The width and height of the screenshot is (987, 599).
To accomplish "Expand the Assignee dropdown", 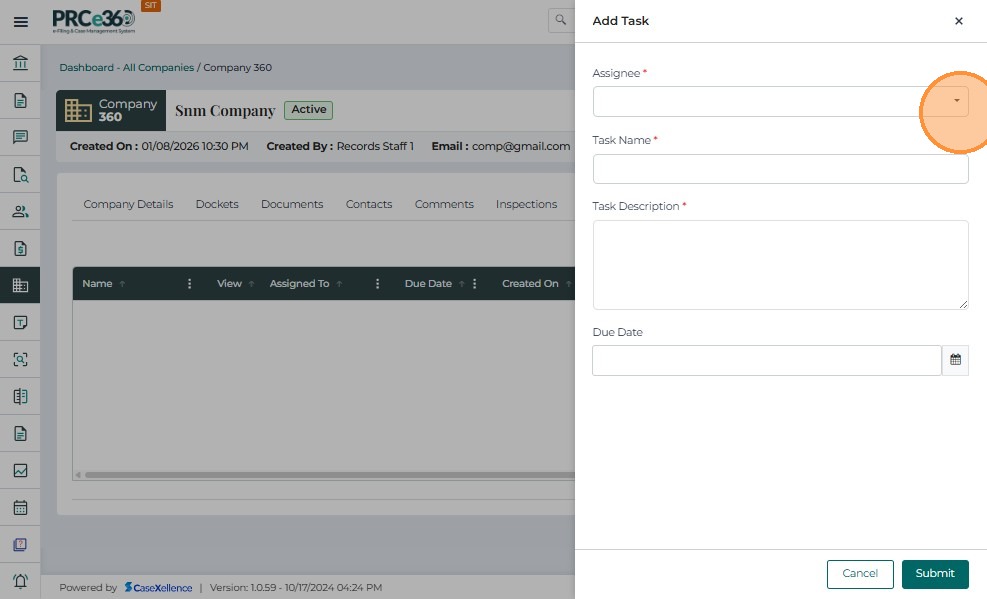I will click(x=956, y=101).
